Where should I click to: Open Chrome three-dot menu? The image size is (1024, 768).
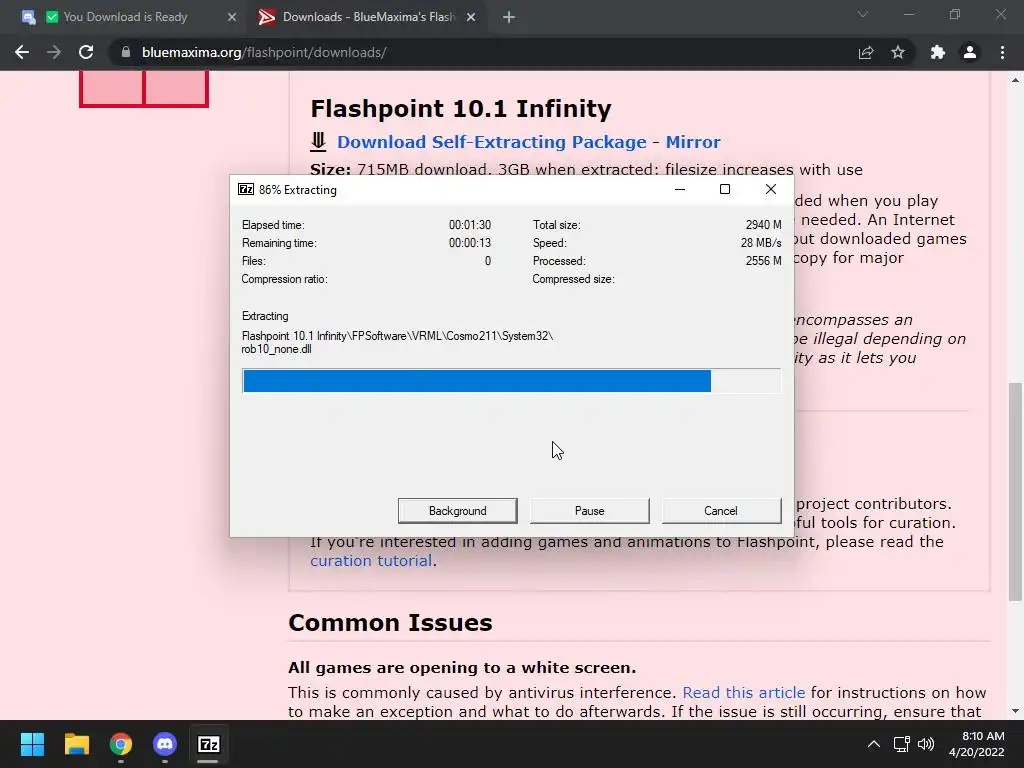point(1002,52)
